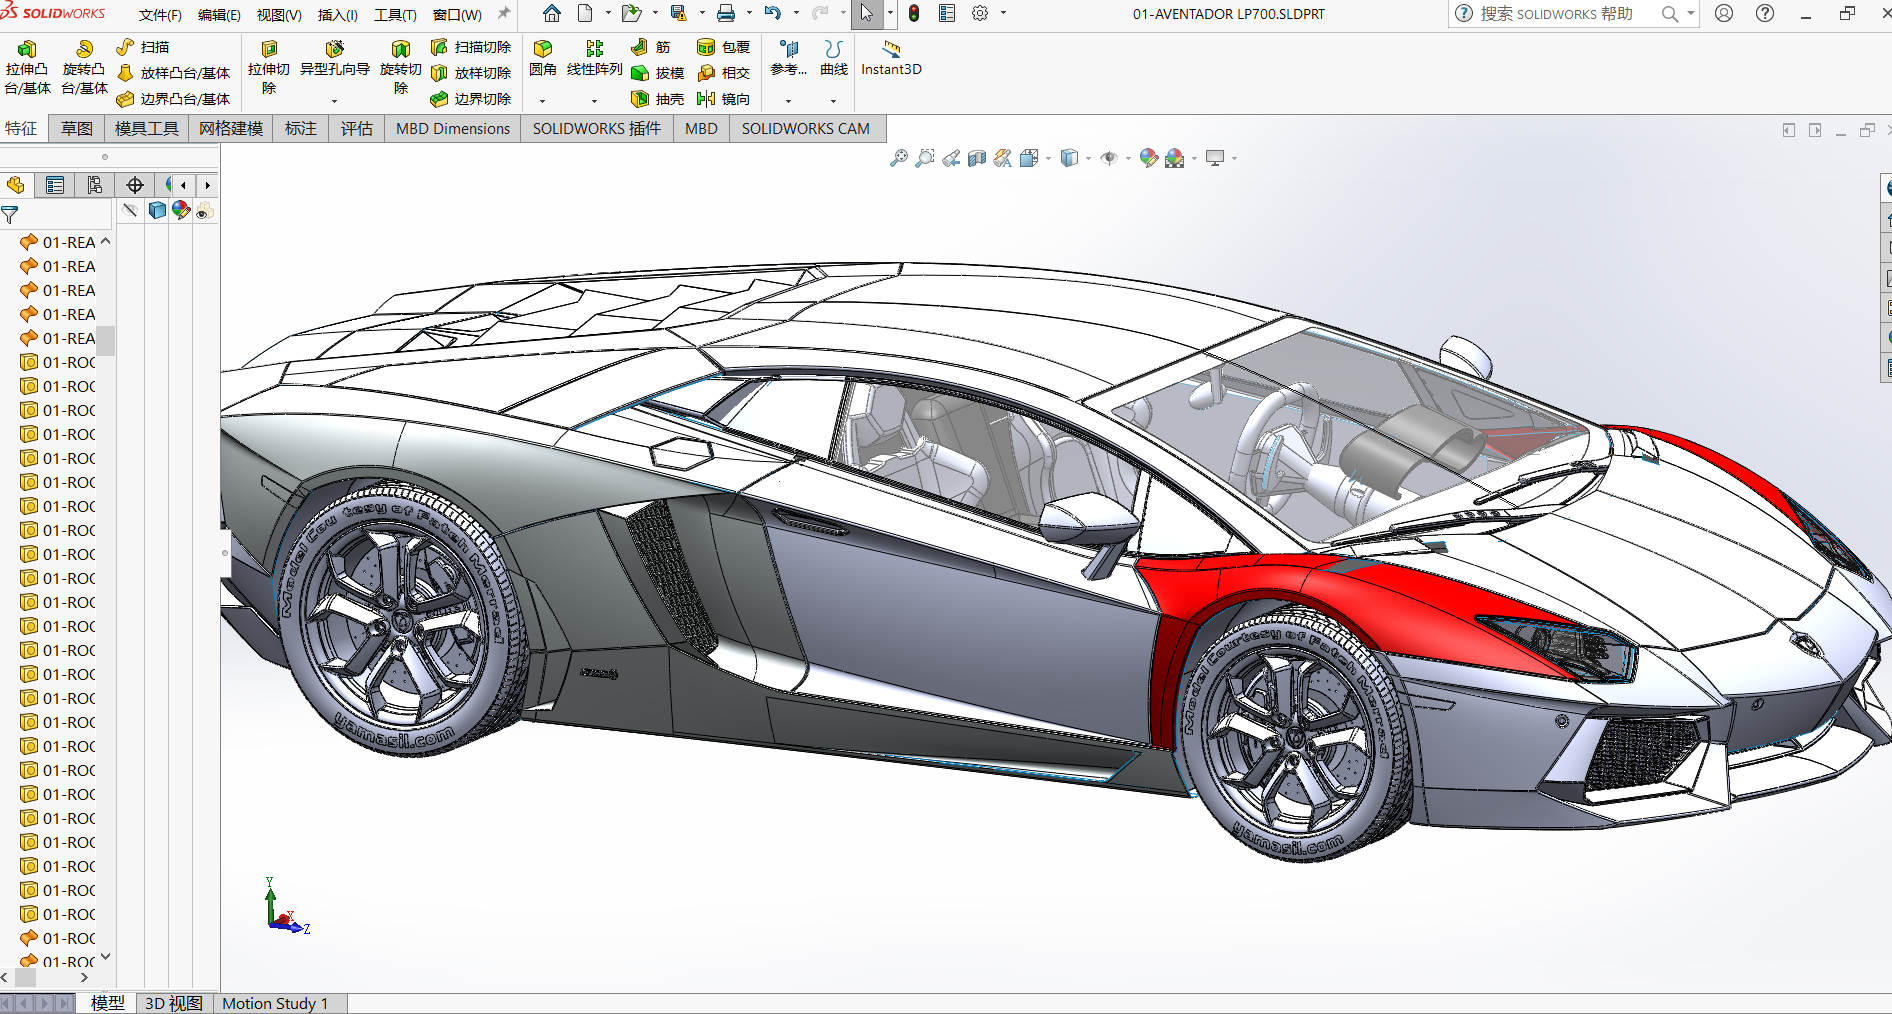
Task: Click the Rebuild traffic light icon
Action: point(913,14)
